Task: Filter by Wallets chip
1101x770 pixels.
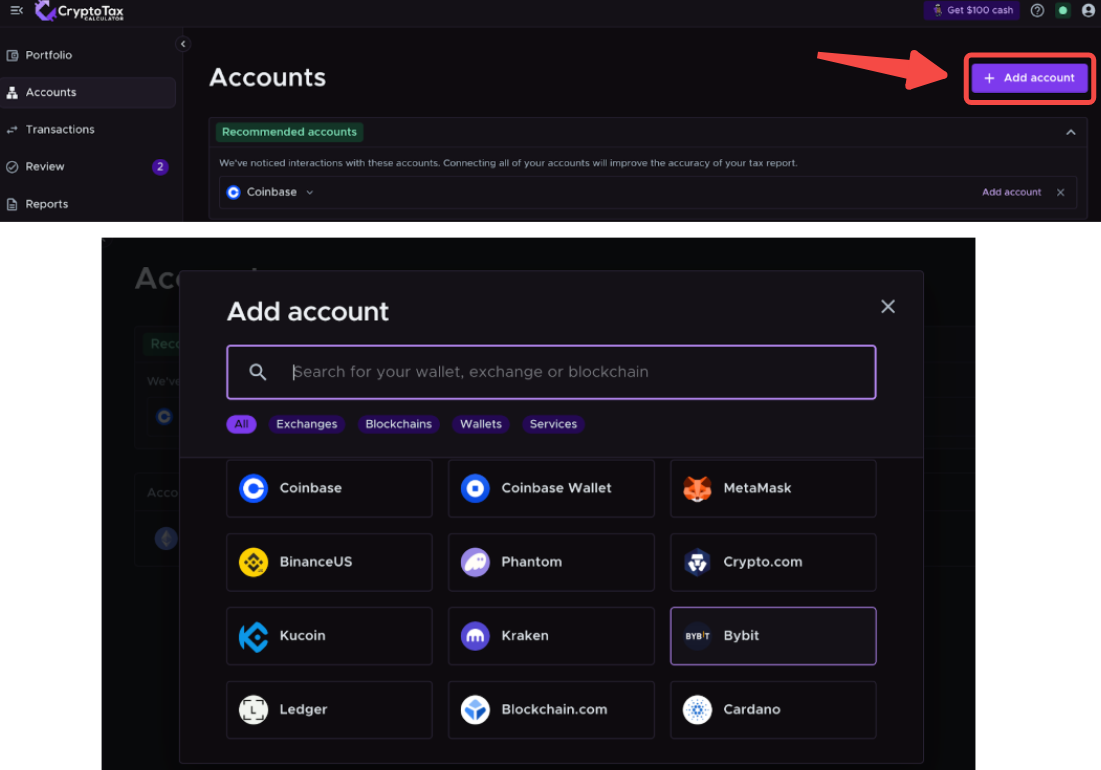Action: click(480, 424)
